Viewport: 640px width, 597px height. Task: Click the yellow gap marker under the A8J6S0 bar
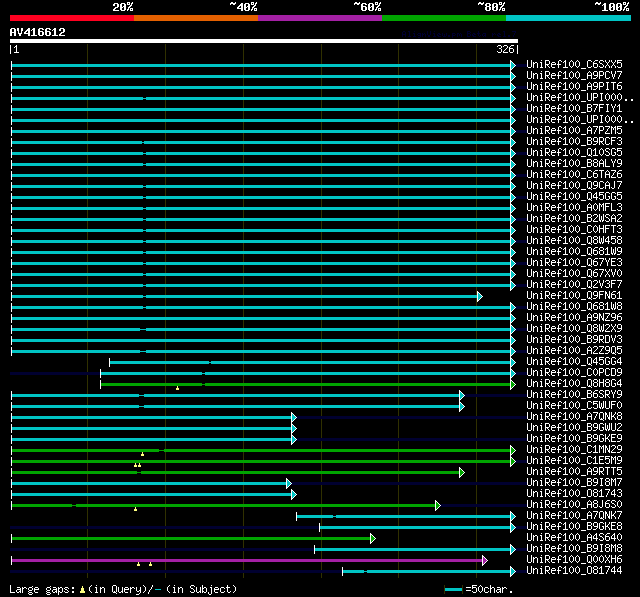pyautogui.click(x=135, y=509)
